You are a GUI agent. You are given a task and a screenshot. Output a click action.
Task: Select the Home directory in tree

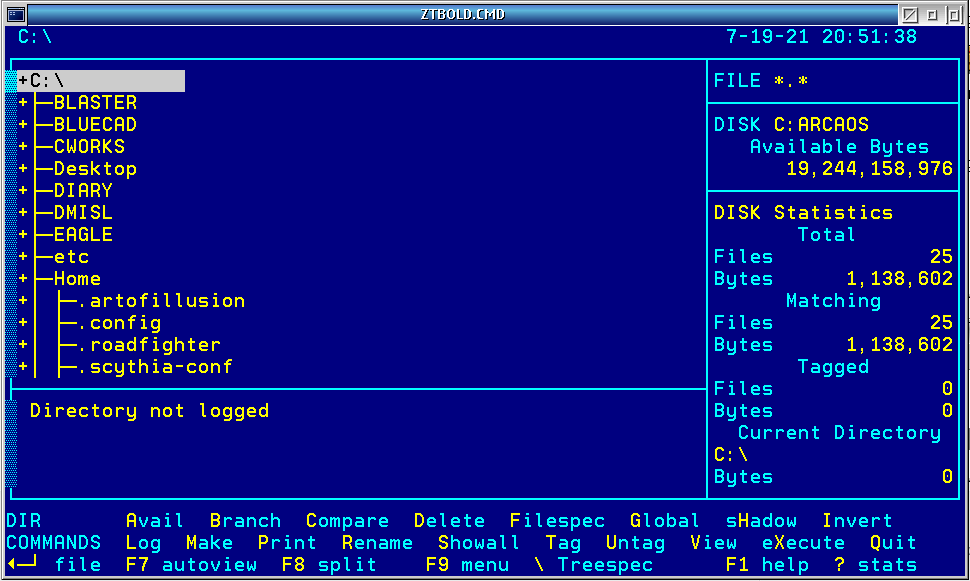click(x=77, y=279)
